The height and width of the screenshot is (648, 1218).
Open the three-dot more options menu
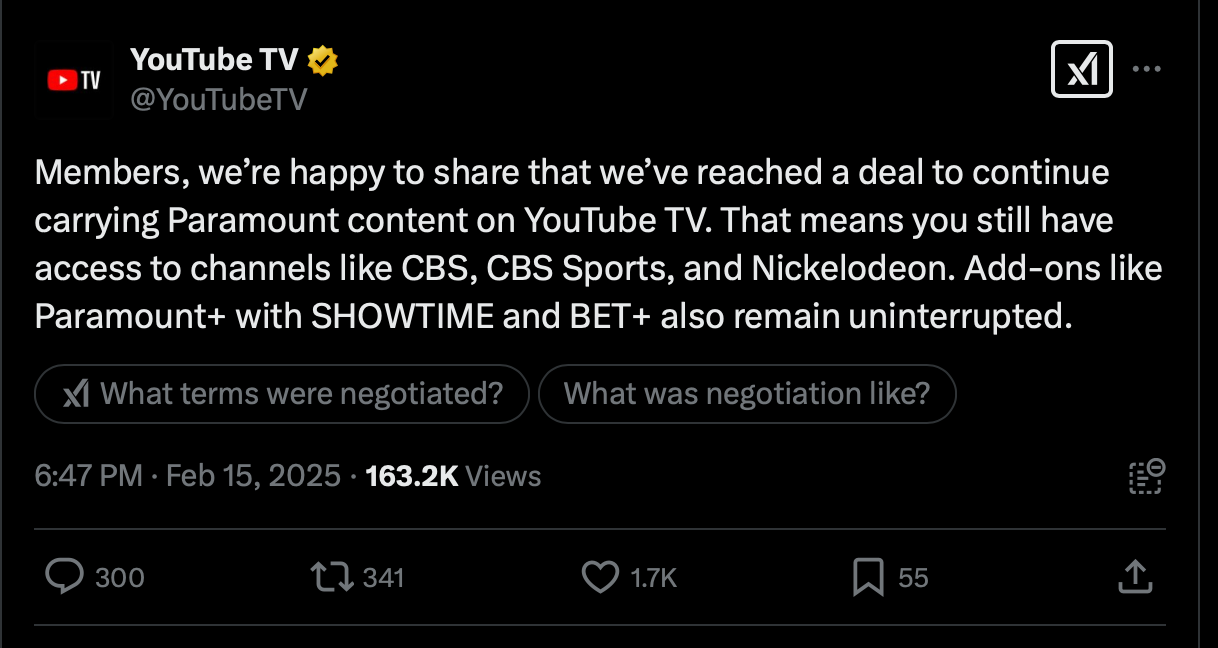pos(1146,69)
